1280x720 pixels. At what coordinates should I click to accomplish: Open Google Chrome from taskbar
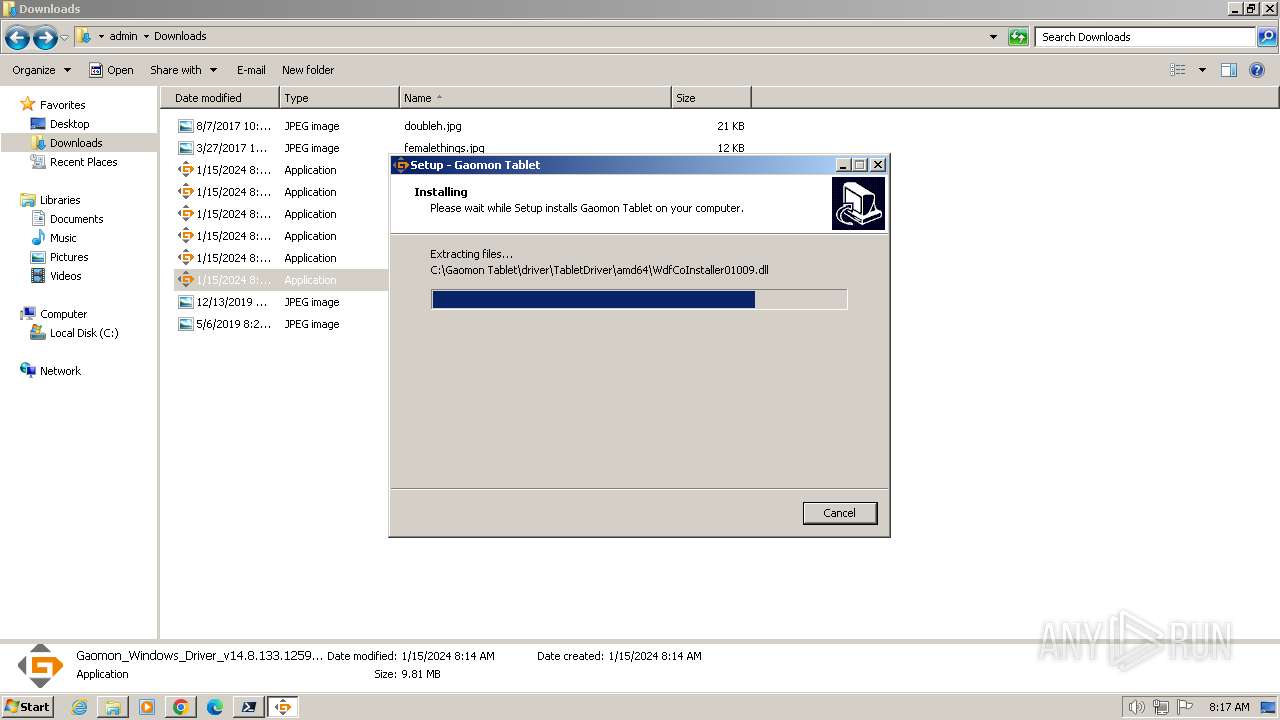pyautogui.click(x=181, y=707)
